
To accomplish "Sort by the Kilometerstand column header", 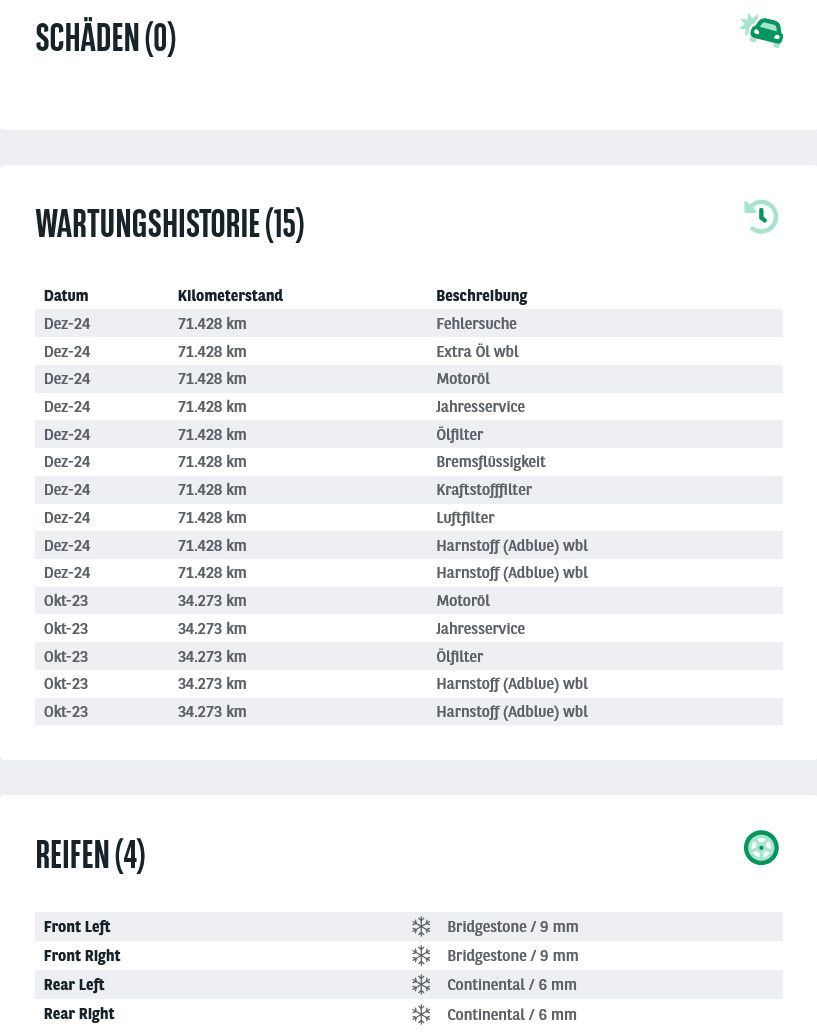I will tap(230, 296).
